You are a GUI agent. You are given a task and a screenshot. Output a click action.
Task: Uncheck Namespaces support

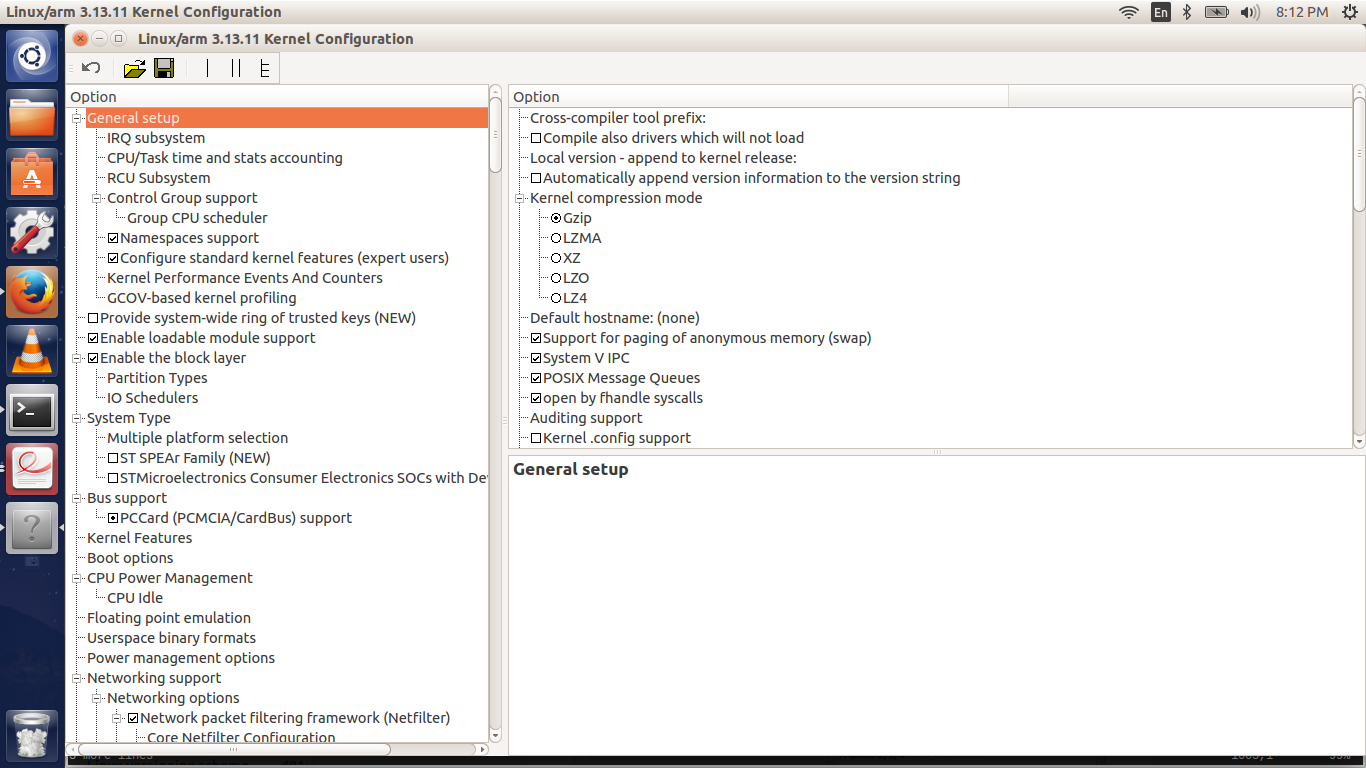coord(114,238)
